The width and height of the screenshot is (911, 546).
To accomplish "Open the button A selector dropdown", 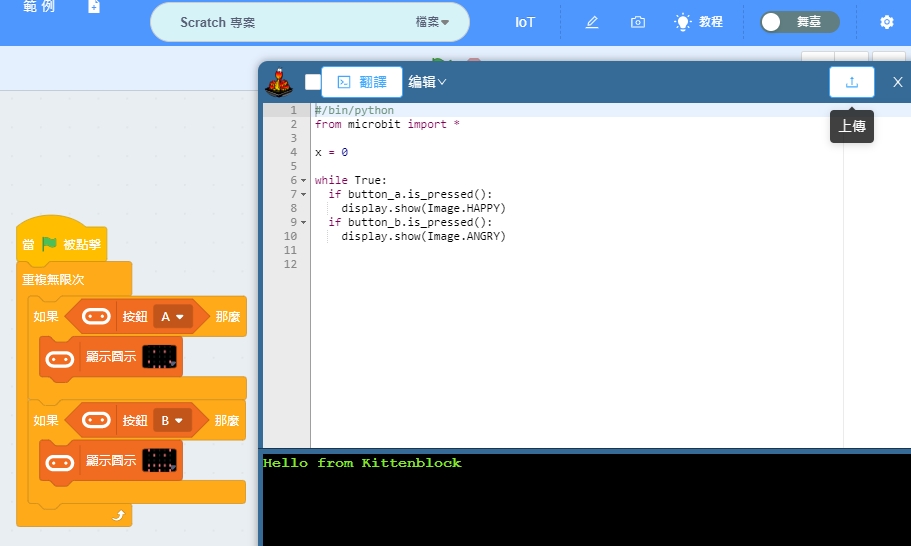I will coord(172,317).
